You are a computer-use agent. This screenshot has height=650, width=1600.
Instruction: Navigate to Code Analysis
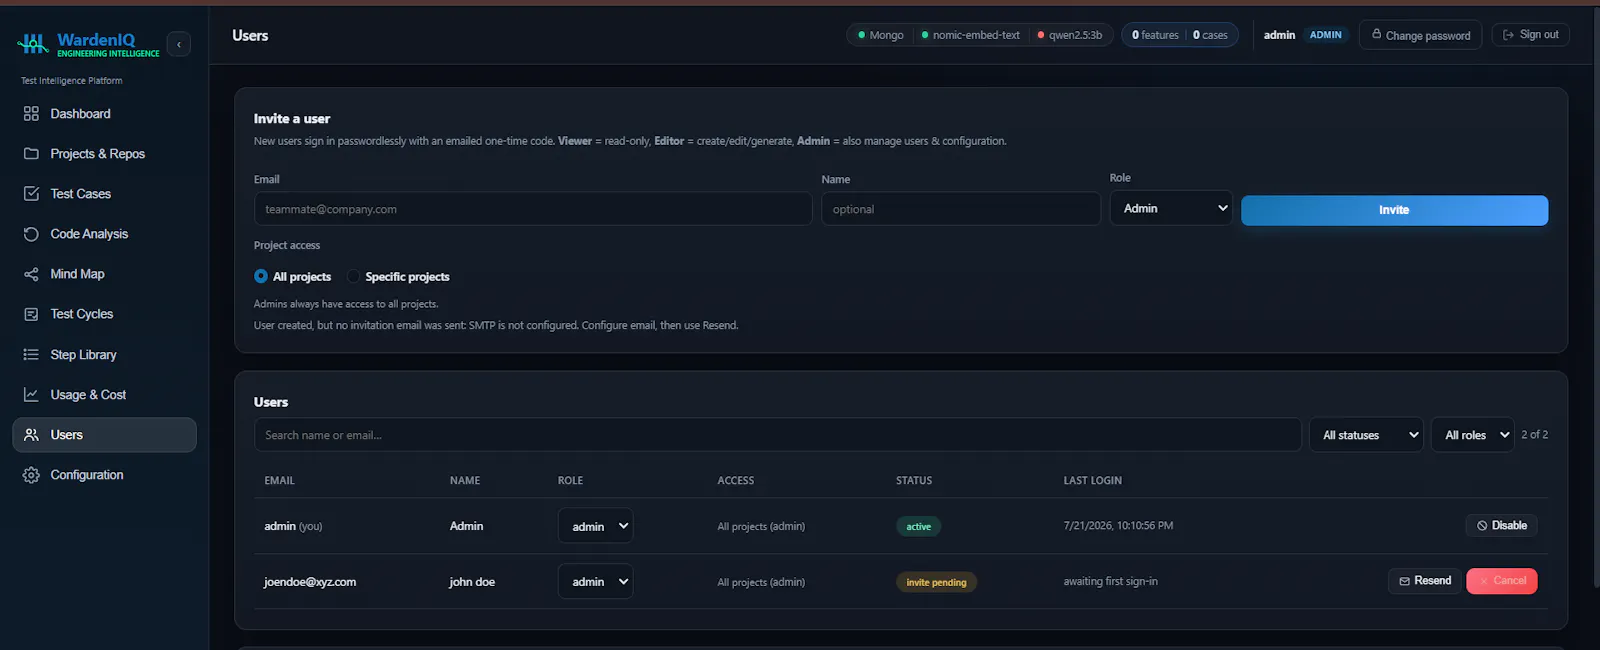coord(104,234)
